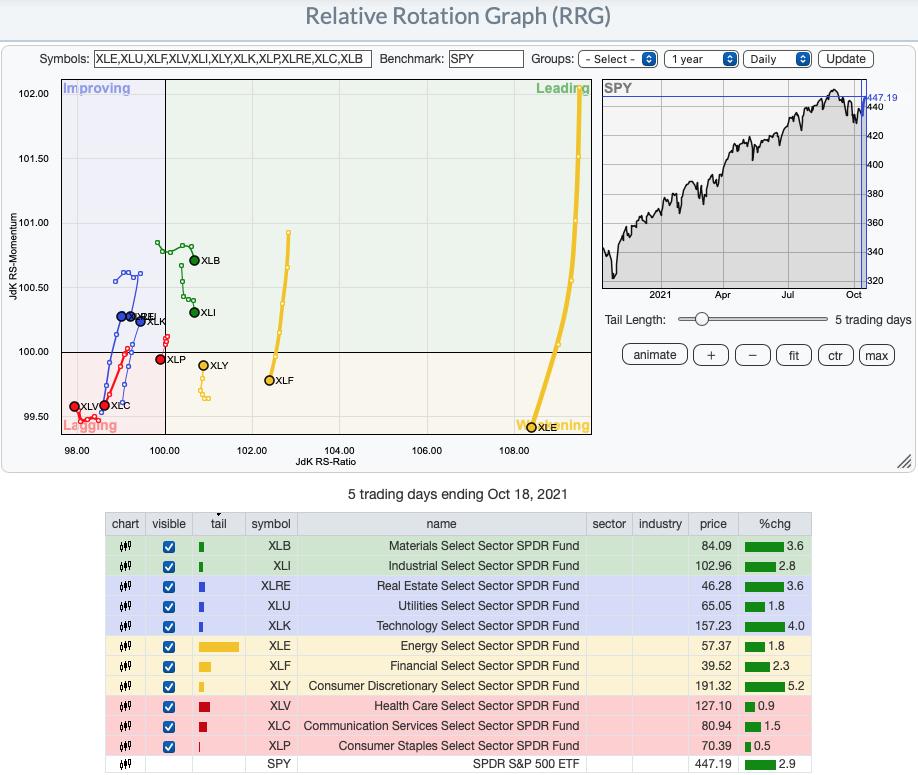The width and height of the screenshot is (918, 775).
Task: Click the max button
Action: (x=876, y=355)
